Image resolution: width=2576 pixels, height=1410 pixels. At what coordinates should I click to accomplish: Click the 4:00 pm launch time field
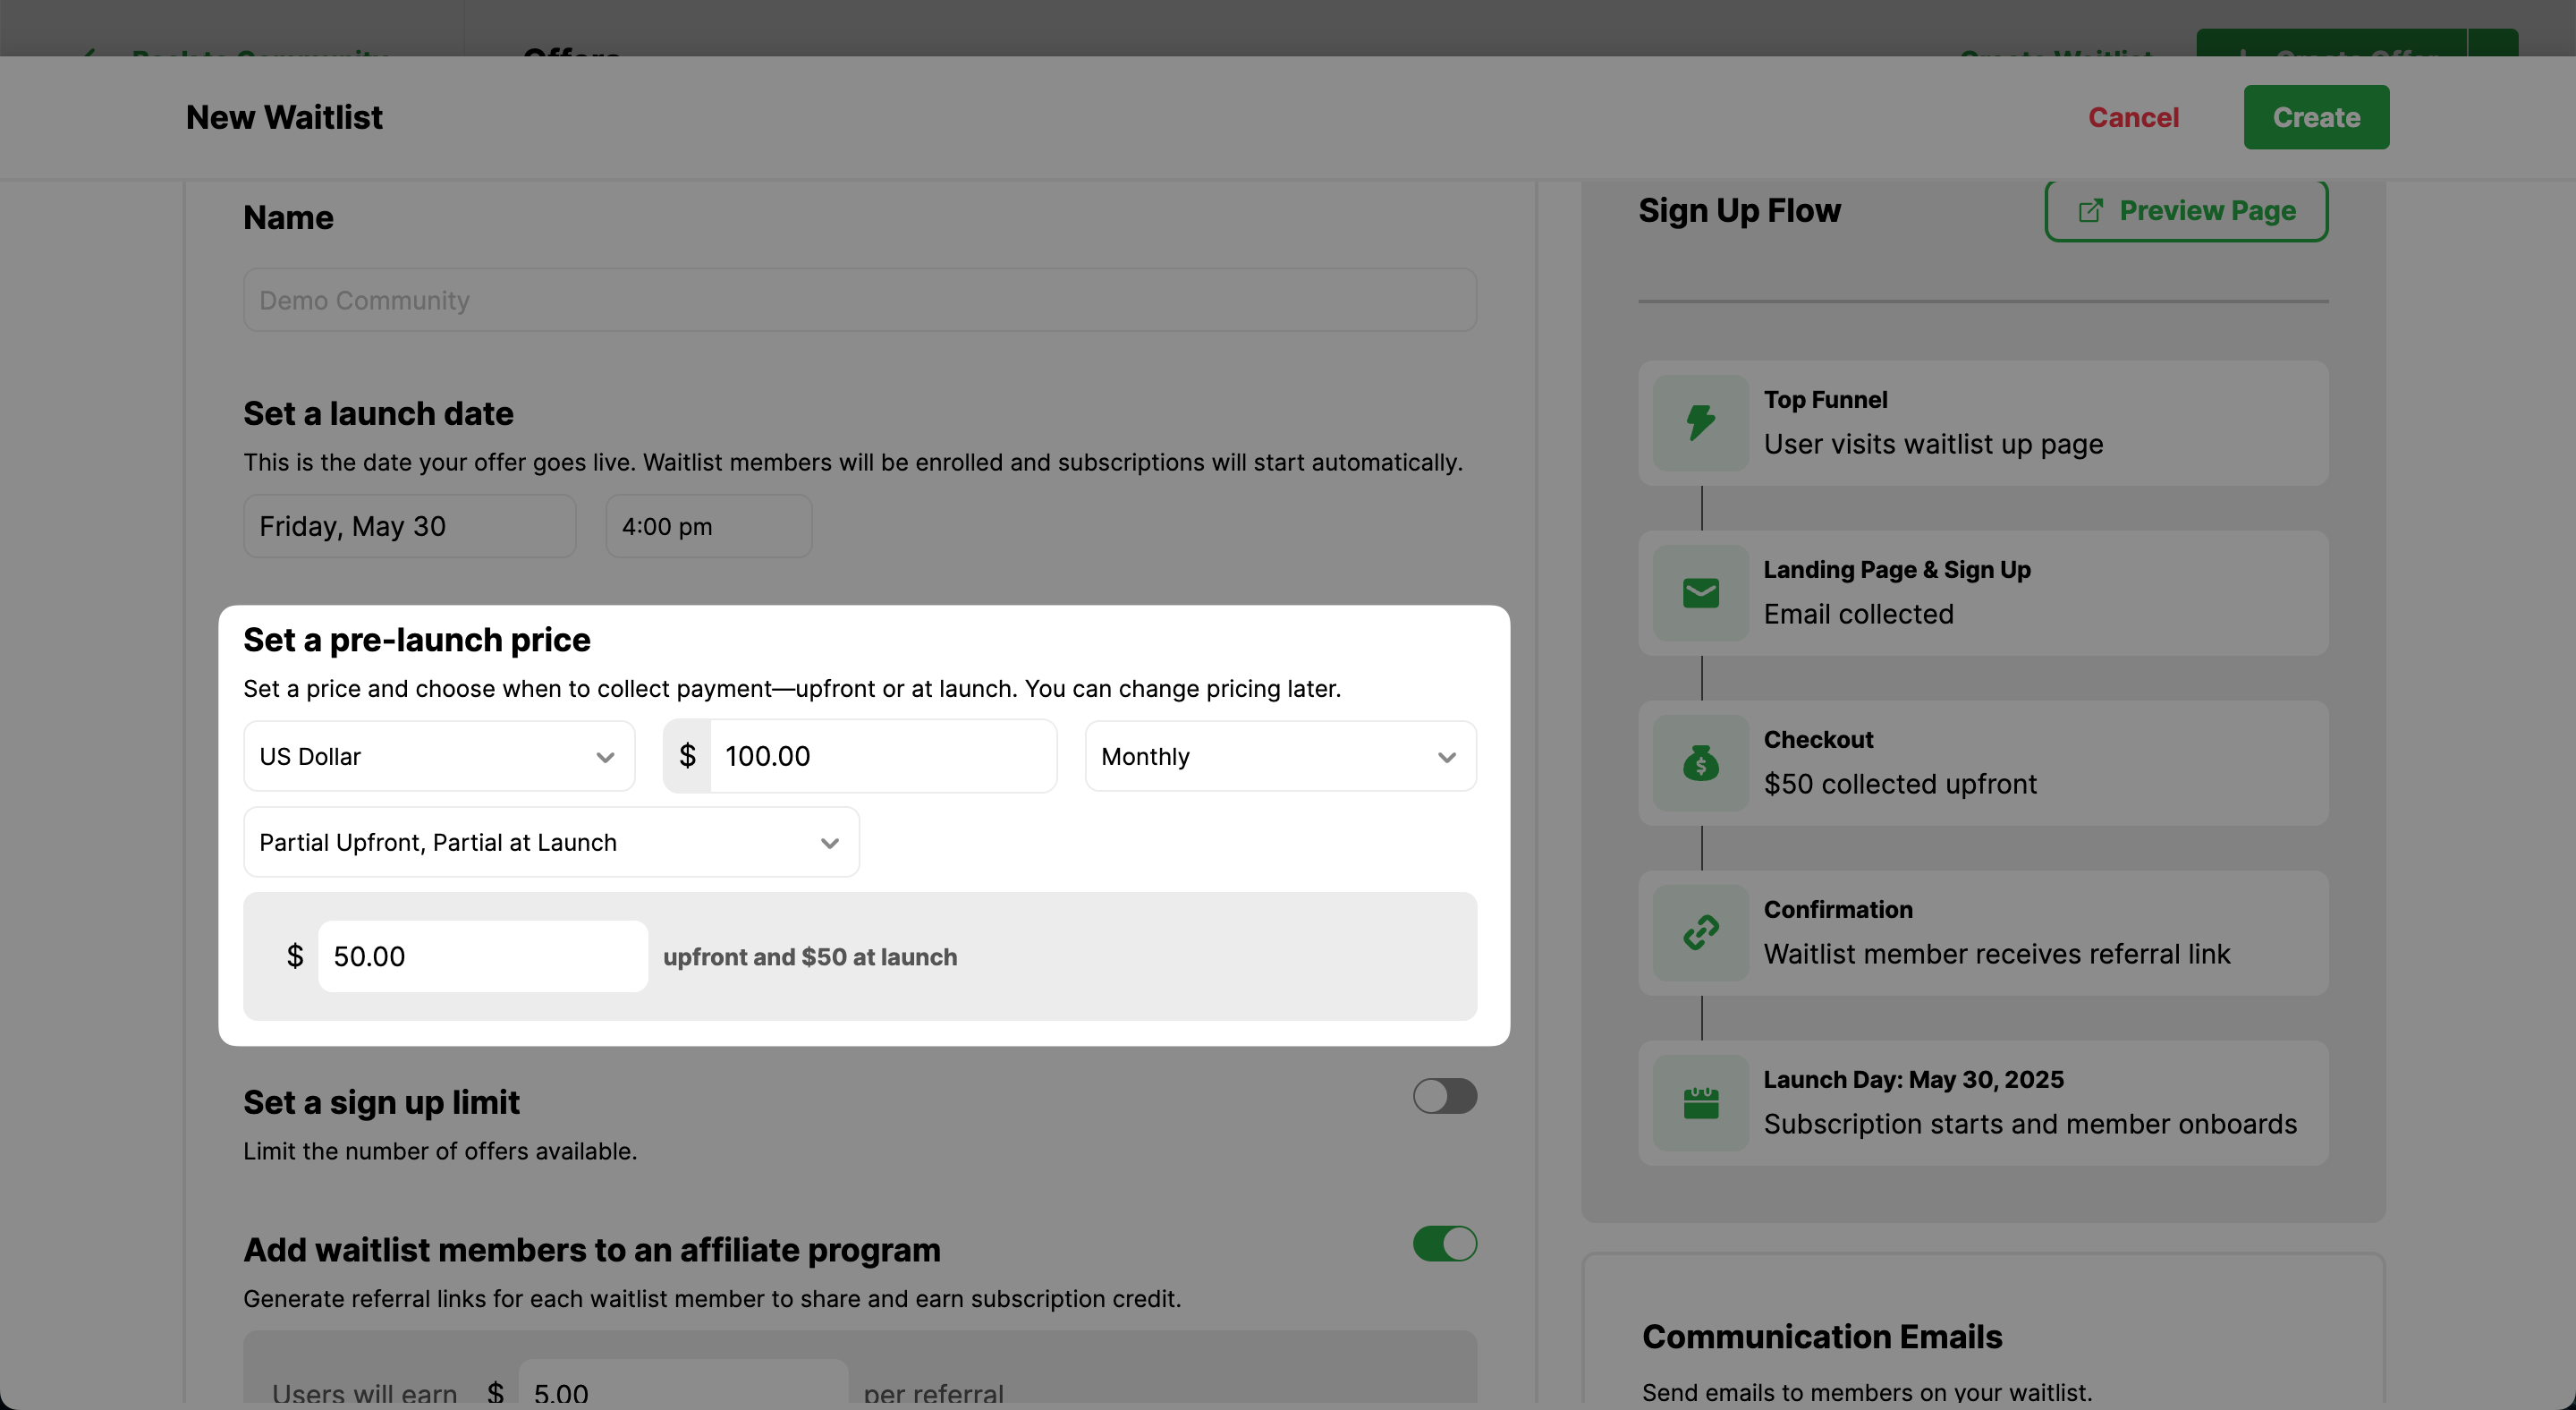[x=708, y=526]
